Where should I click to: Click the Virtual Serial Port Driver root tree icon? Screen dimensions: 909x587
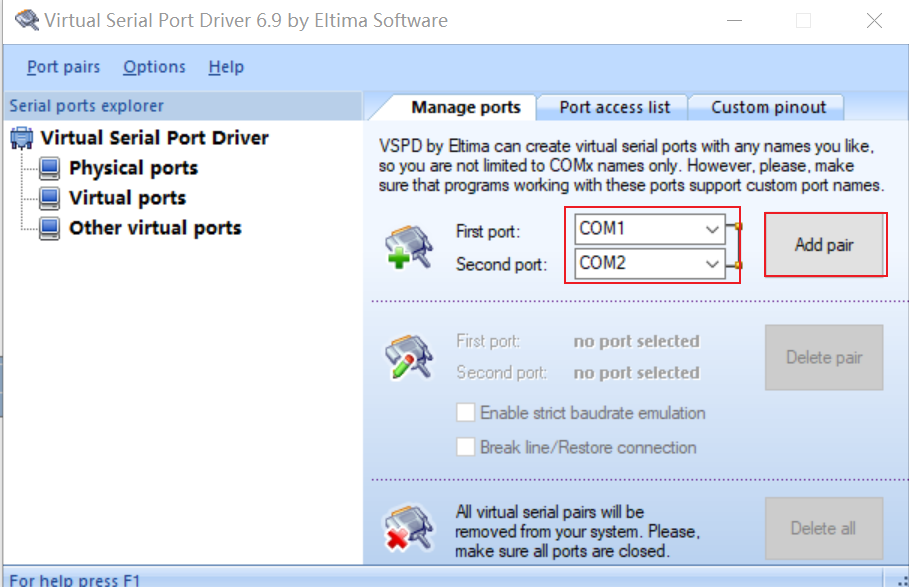click(22, 138)
